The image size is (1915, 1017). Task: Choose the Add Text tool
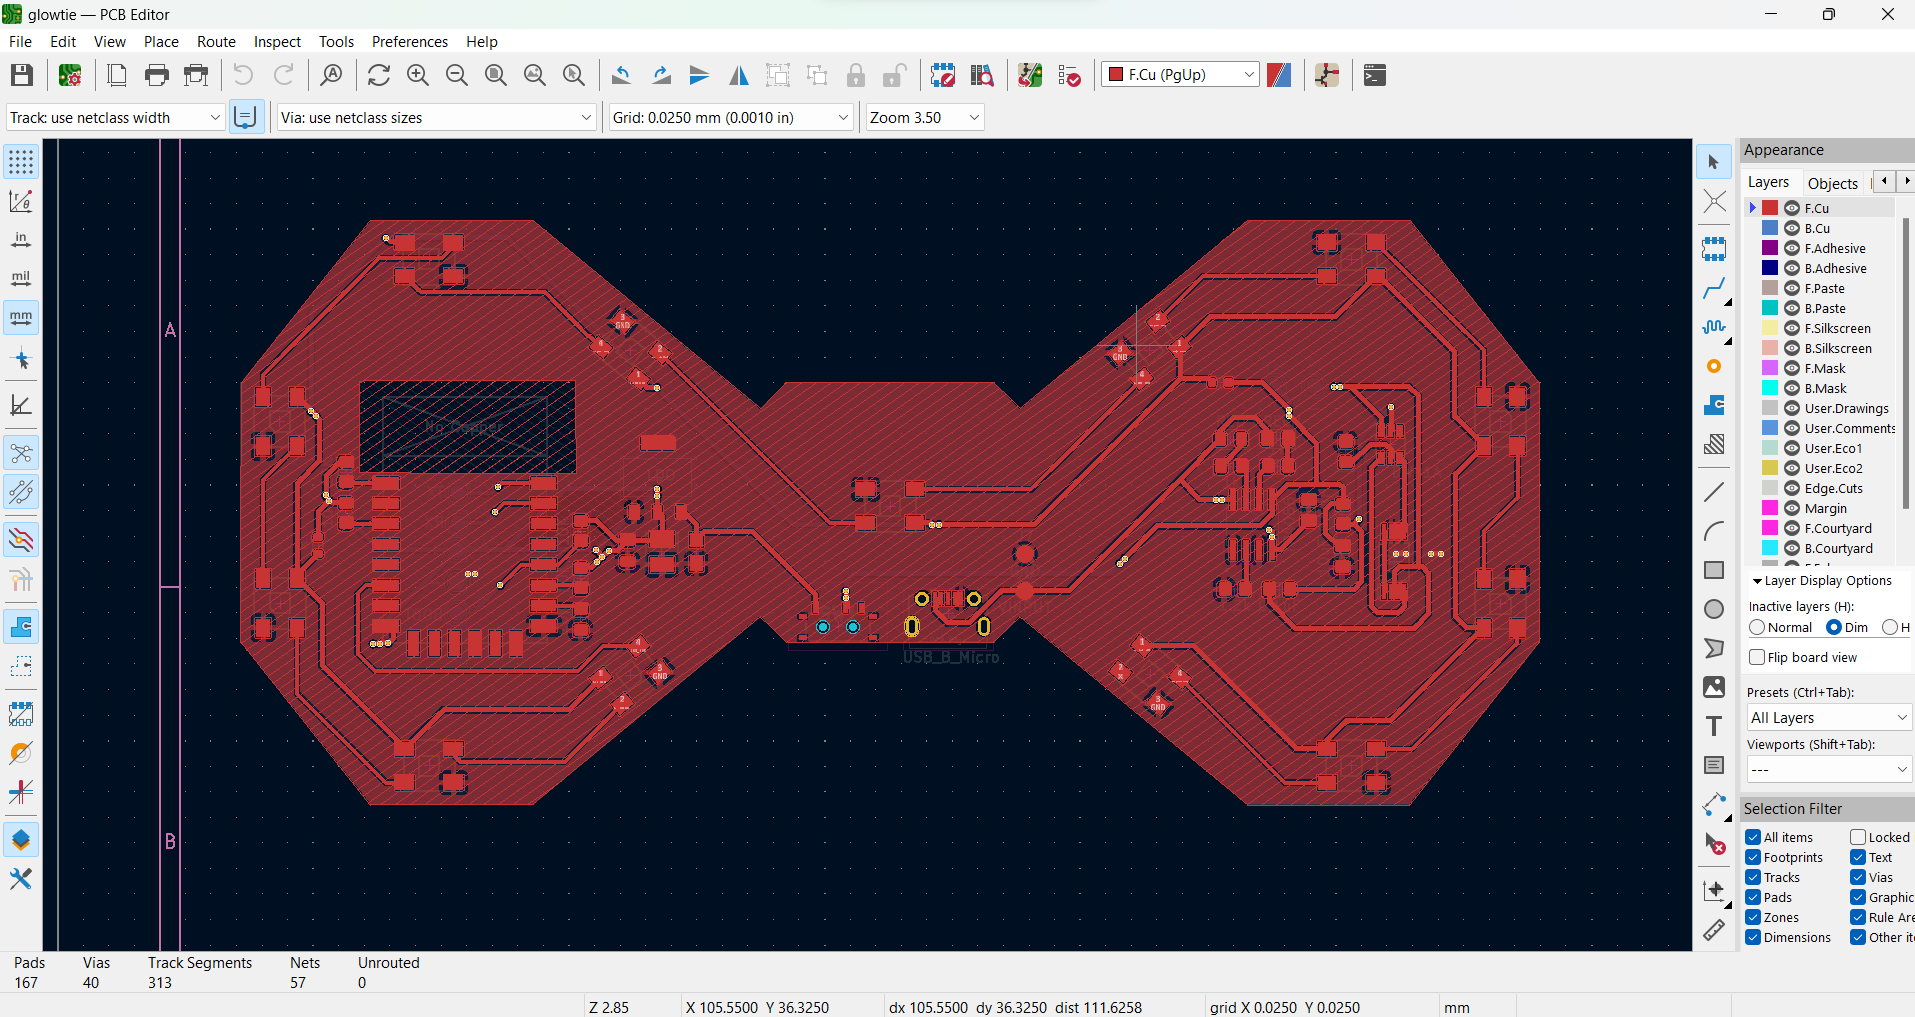(1714, 726)
